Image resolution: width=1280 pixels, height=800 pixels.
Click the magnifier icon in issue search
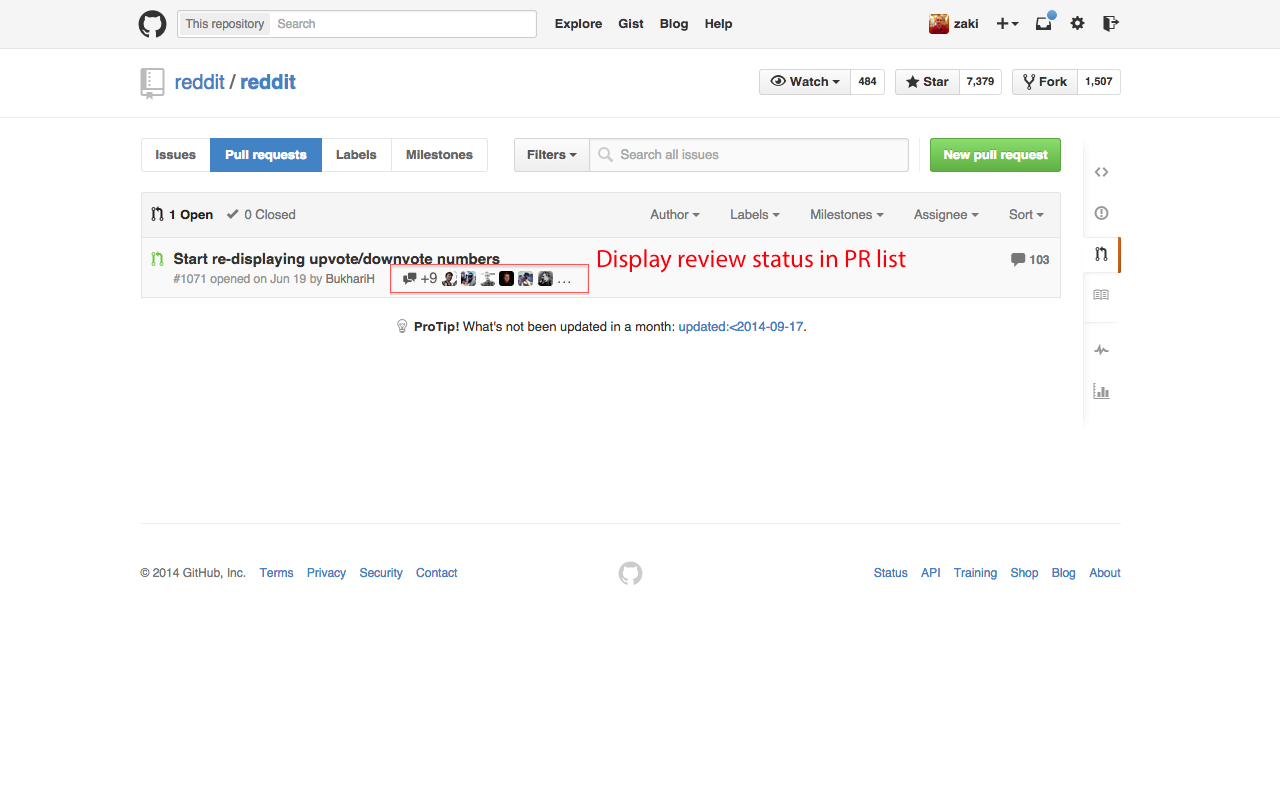coord(605,155)
